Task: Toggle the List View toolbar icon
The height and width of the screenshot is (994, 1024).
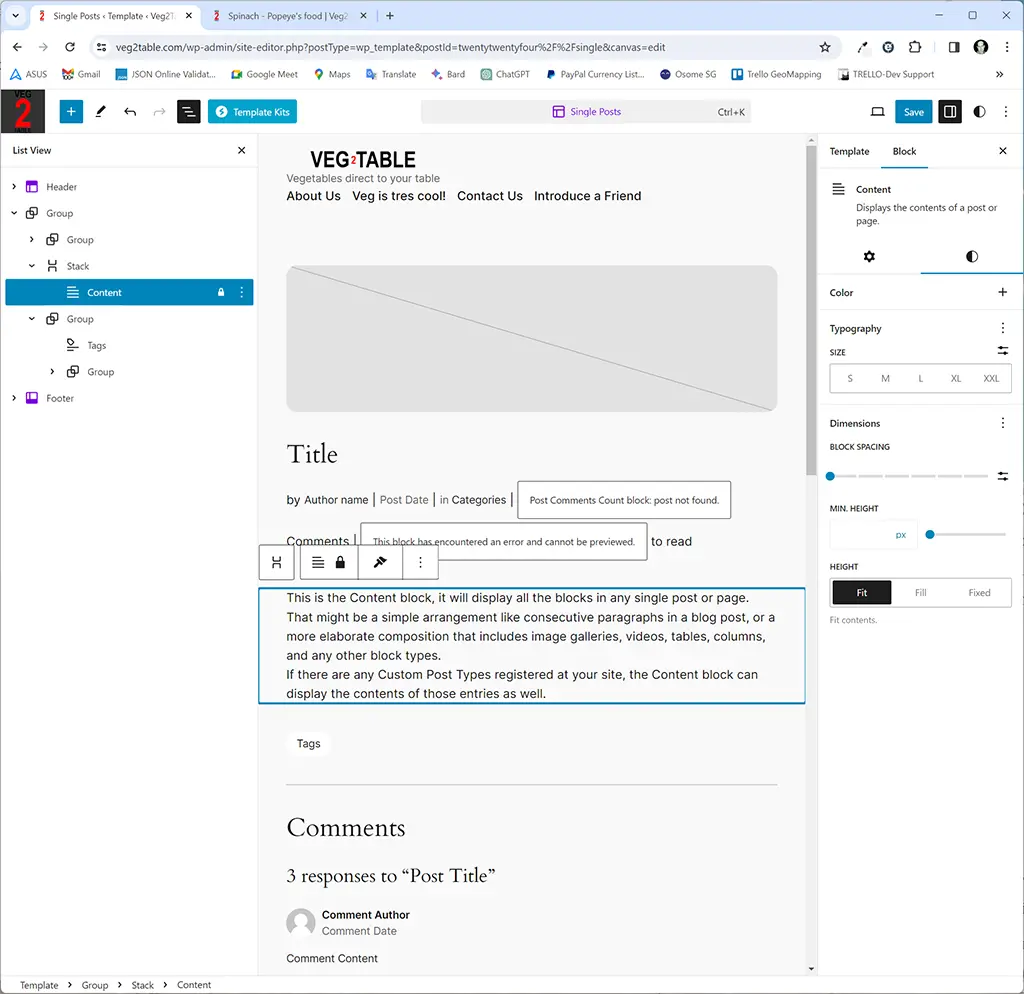Action: (188, 112)
